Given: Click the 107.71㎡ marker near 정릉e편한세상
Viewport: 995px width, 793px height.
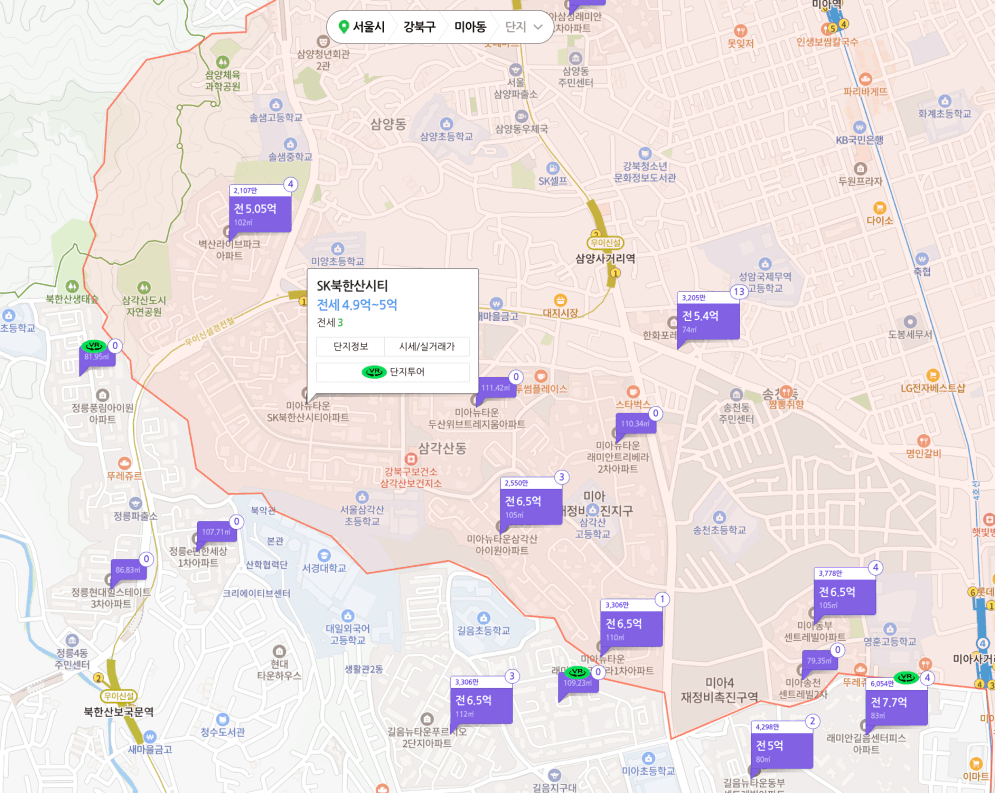Looking at the screenshot, I should pos(216,532).
